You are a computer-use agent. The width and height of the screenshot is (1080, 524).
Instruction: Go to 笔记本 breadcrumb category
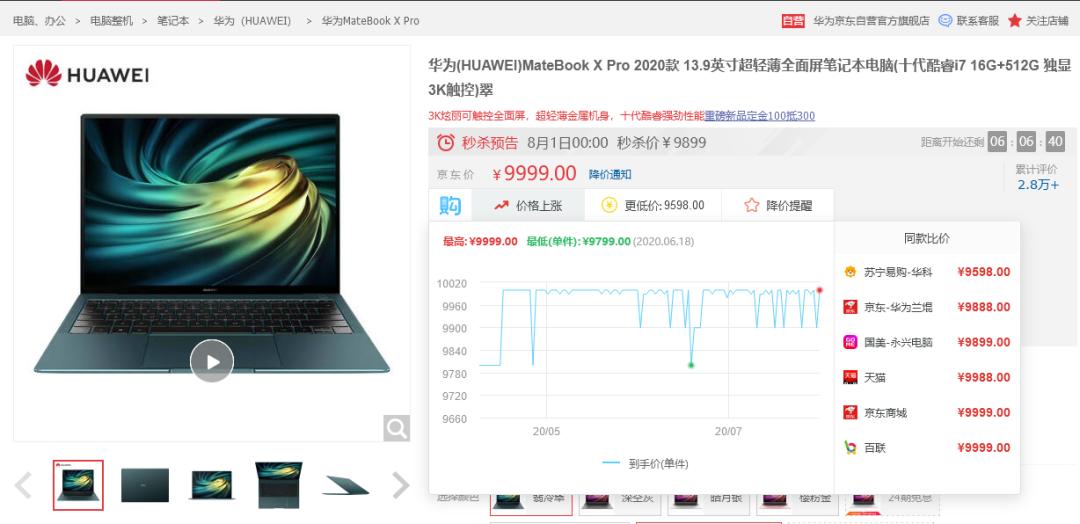click(x=173, y=21)
